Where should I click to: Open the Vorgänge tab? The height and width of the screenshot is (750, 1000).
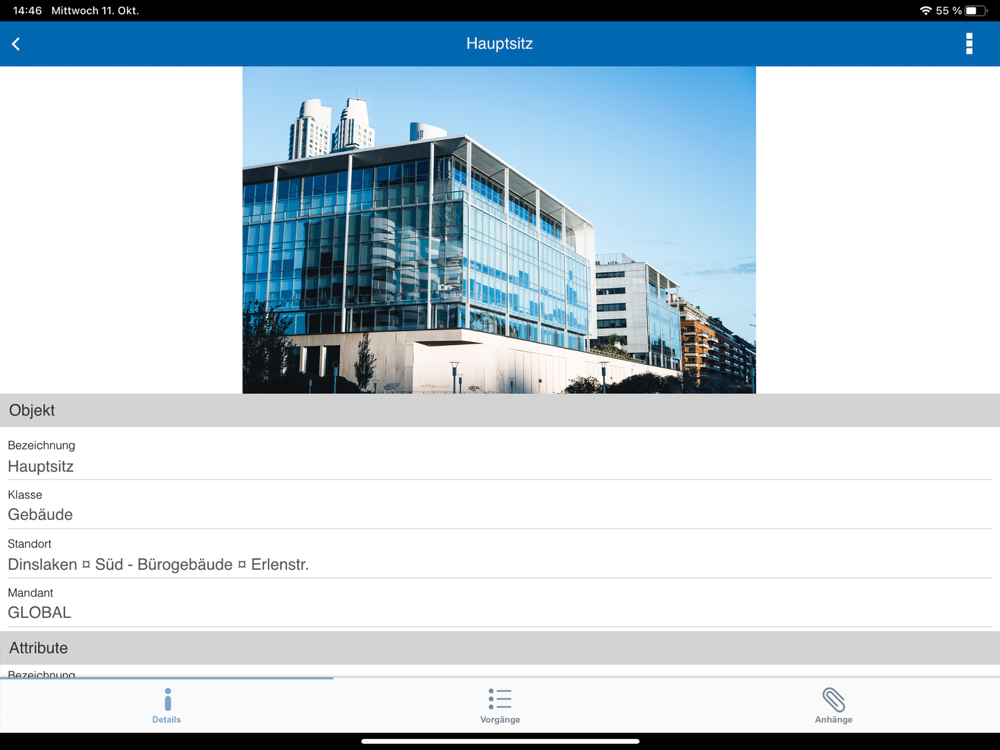pyautogui.click(x=500, y=705)
